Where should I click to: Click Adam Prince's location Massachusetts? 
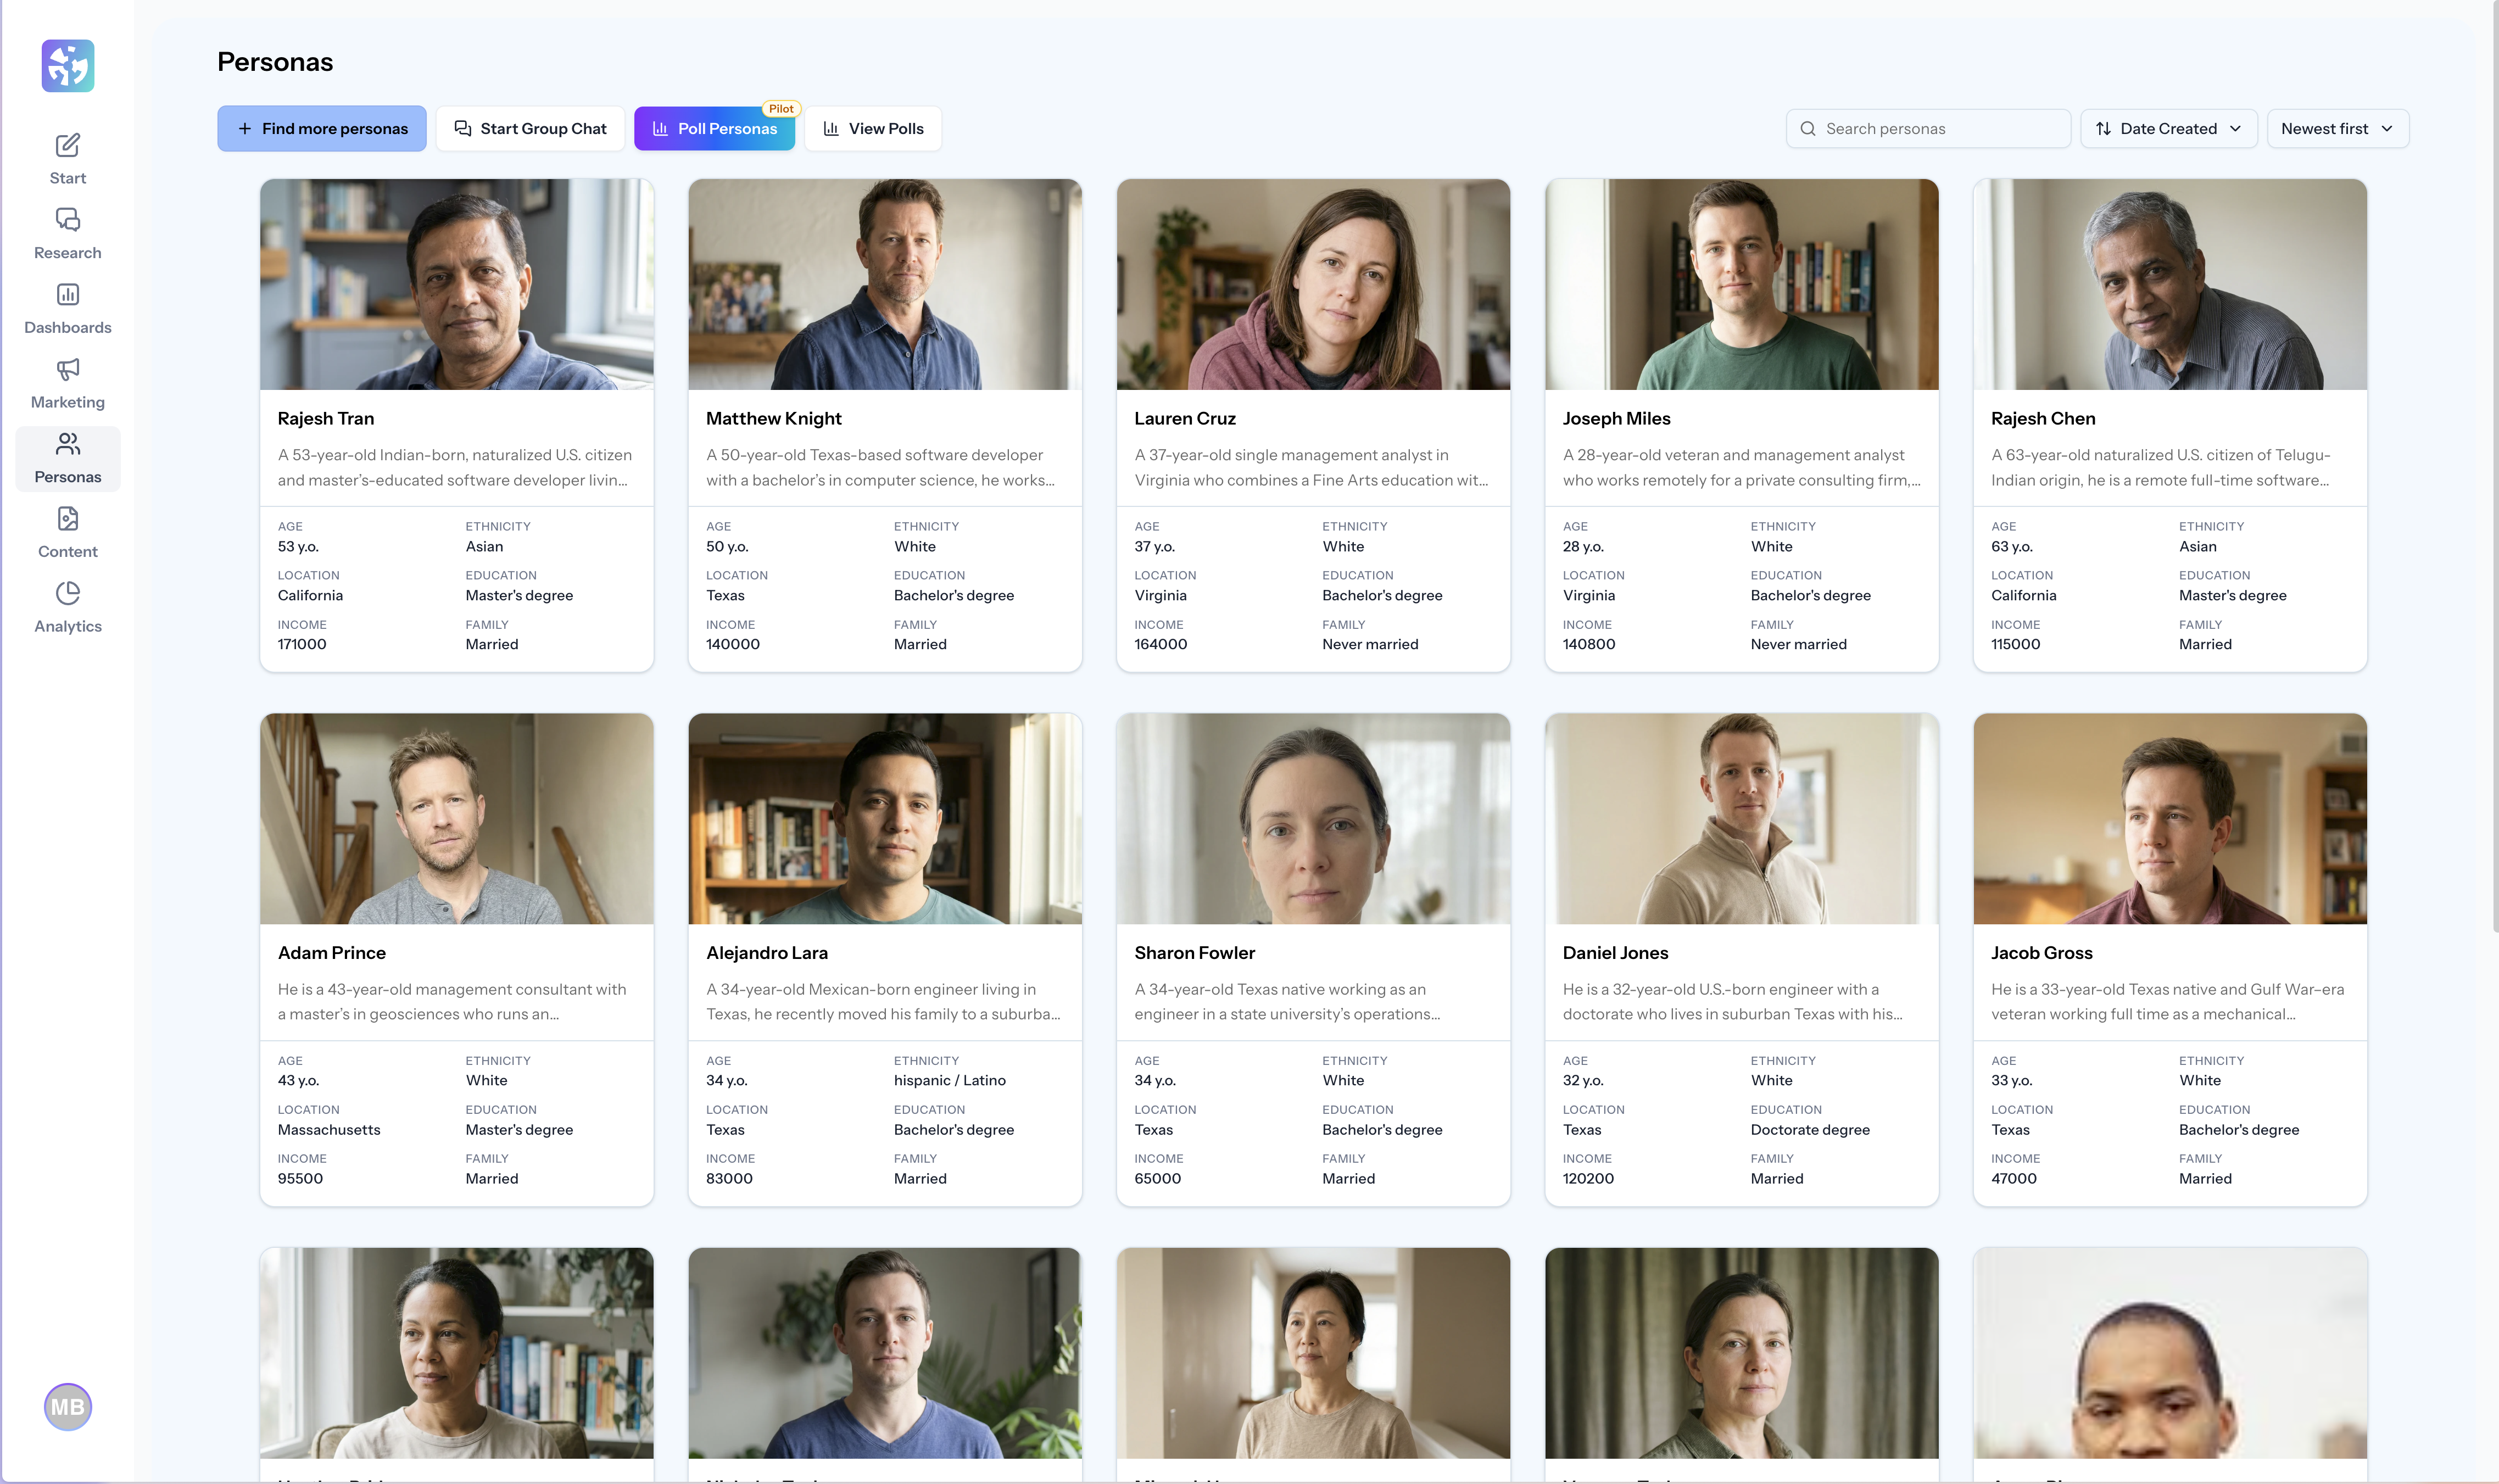tap(329, 1130)
